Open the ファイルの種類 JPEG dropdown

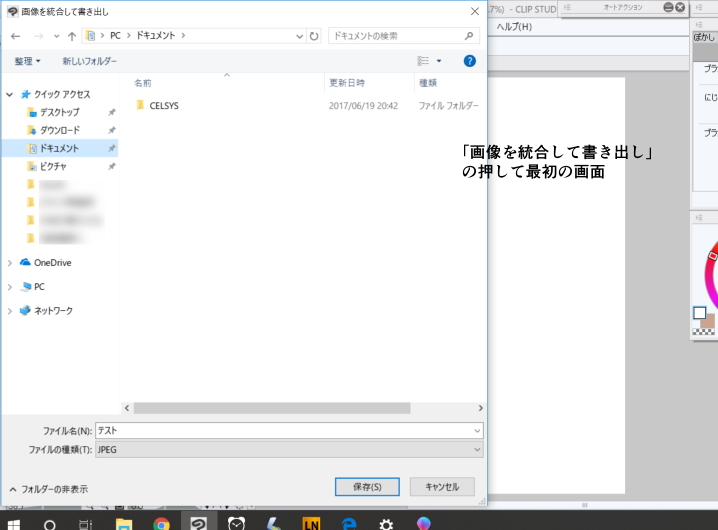(289, 450)
